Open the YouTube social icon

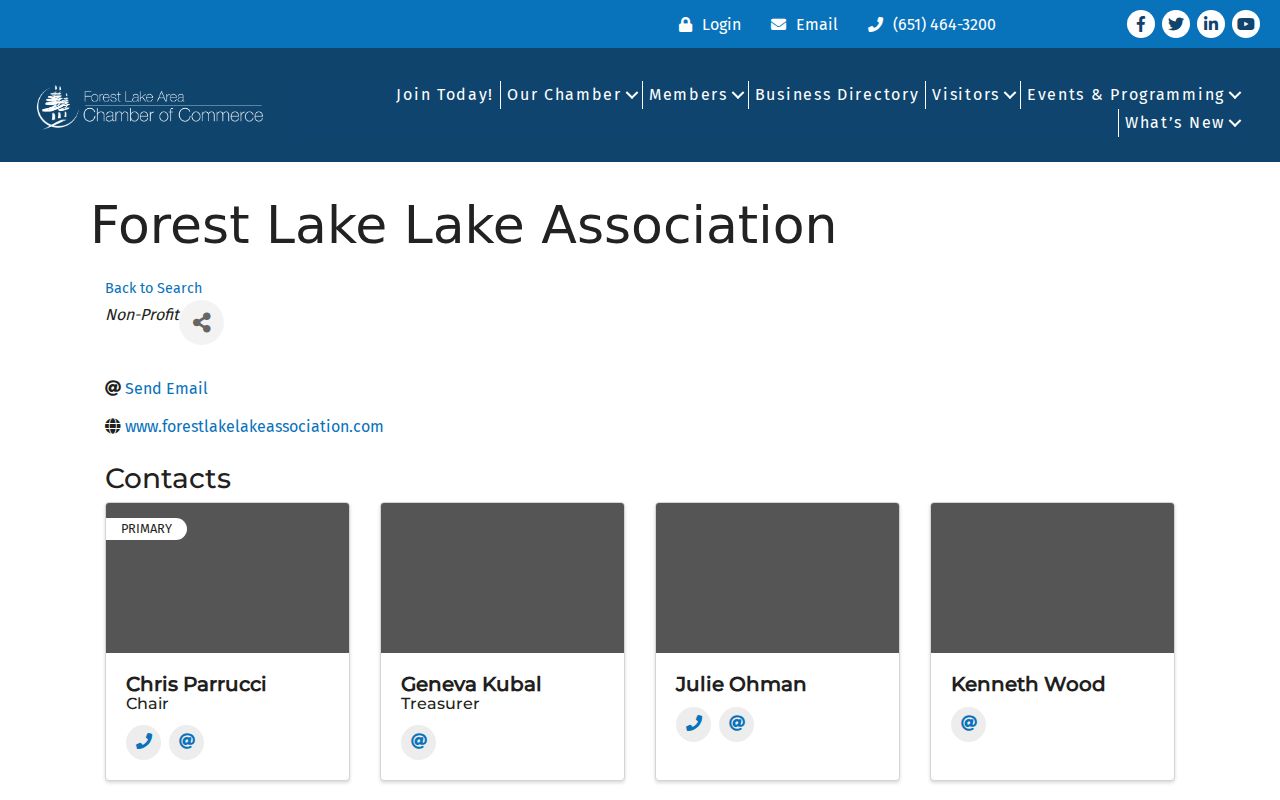pyautogui.click(x=1246, y=24)
